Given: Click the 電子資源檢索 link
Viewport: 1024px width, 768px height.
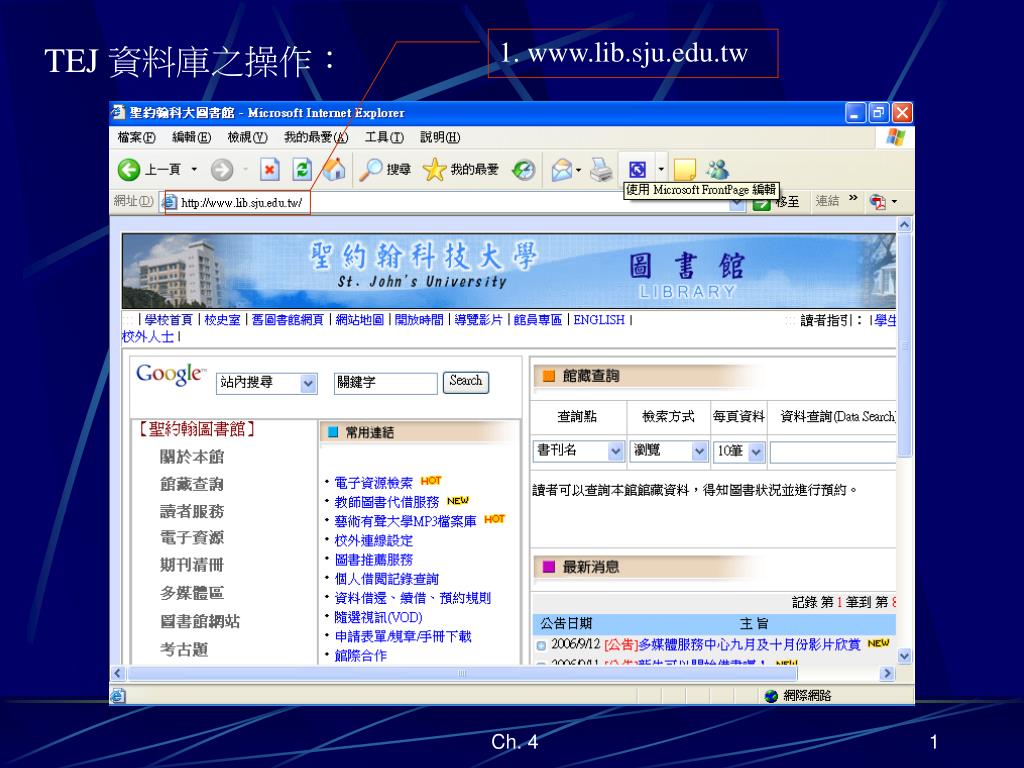Looking at the screenshot, I should (374, 483).
